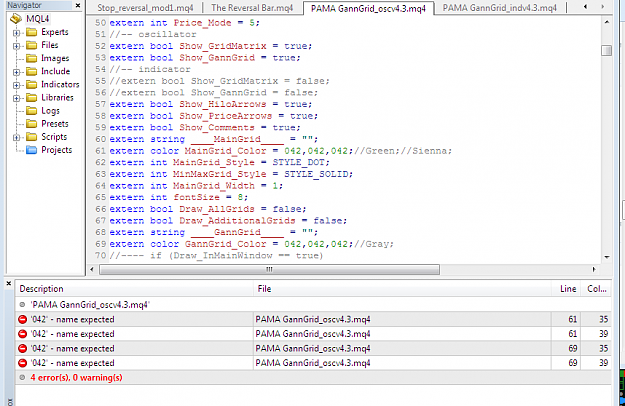Click red error icon for line 69 col 39
The image size is (625, 406).
tap(23, 363)
